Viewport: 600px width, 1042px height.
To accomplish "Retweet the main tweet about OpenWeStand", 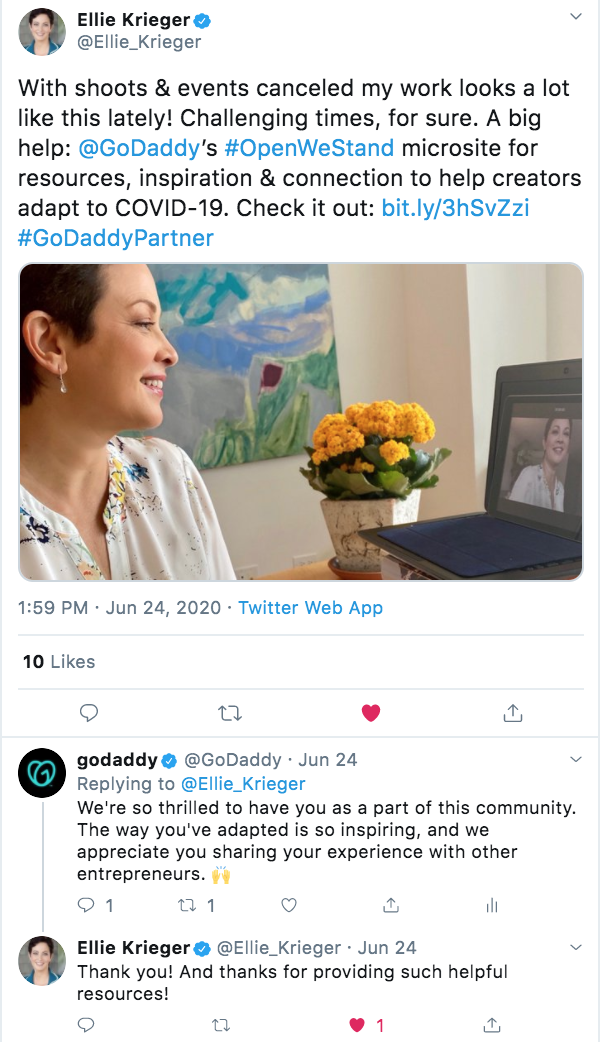I will [229, 713].
